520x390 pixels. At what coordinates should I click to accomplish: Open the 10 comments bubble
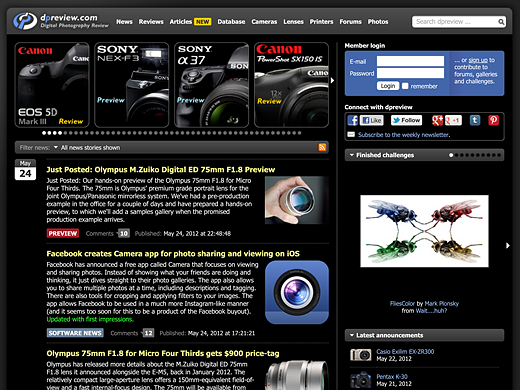(124, 233)
